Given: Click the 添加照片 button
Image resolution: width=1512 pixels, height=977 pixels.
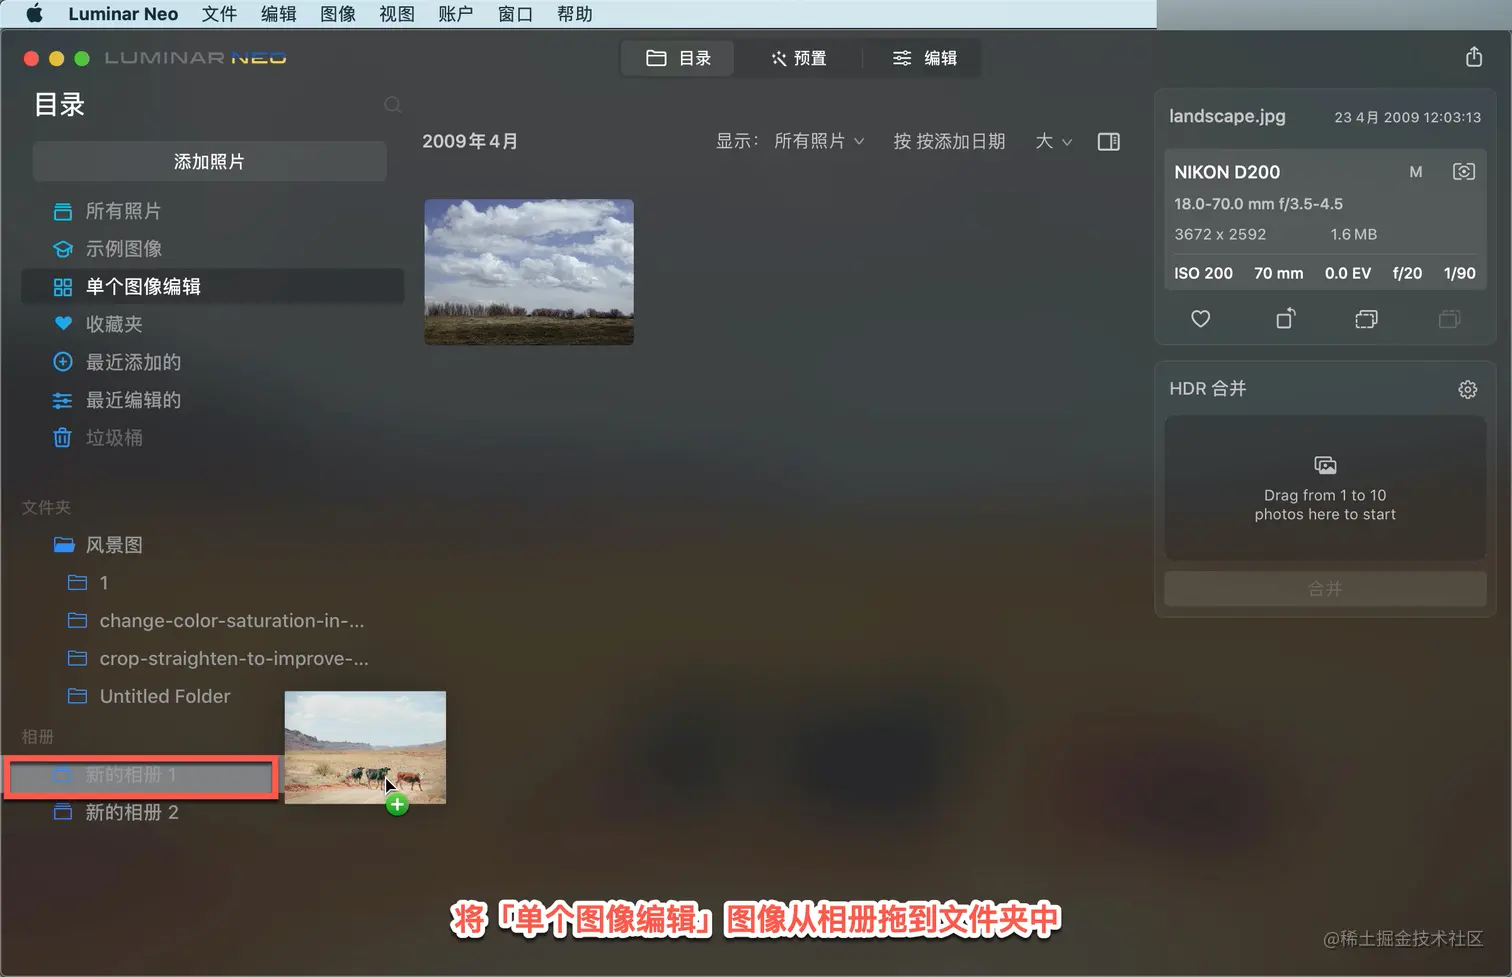Looking at the screenshot, I should [209, 161].
